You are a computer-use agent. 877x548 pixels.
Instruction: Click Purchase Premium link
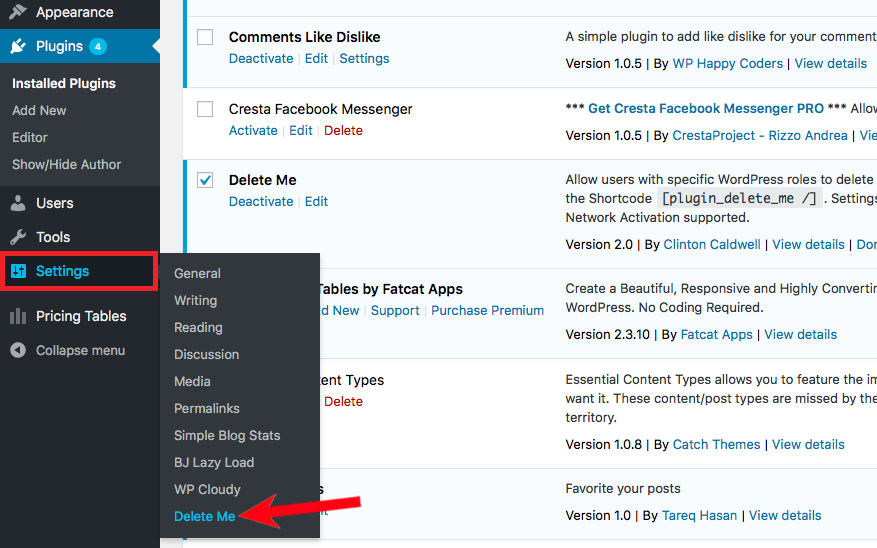(487, 311)
